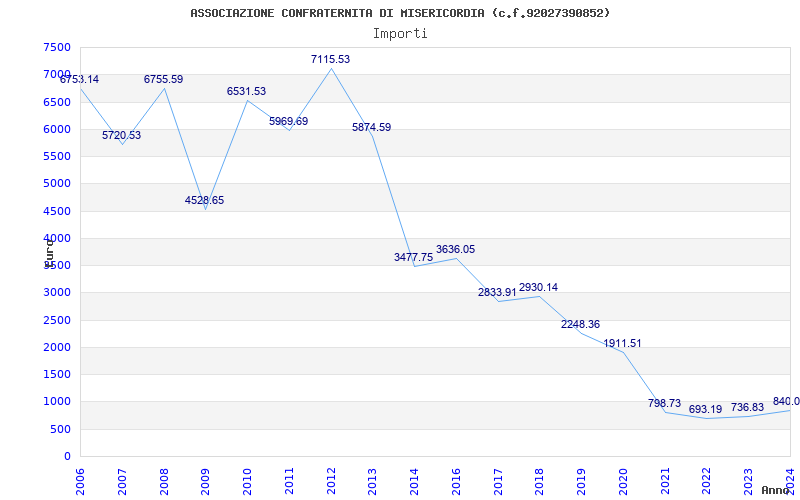The width and height of the screenshot is (800, 500).
Task: Click the y-axis tick 1500
Action: click(57, 374)
